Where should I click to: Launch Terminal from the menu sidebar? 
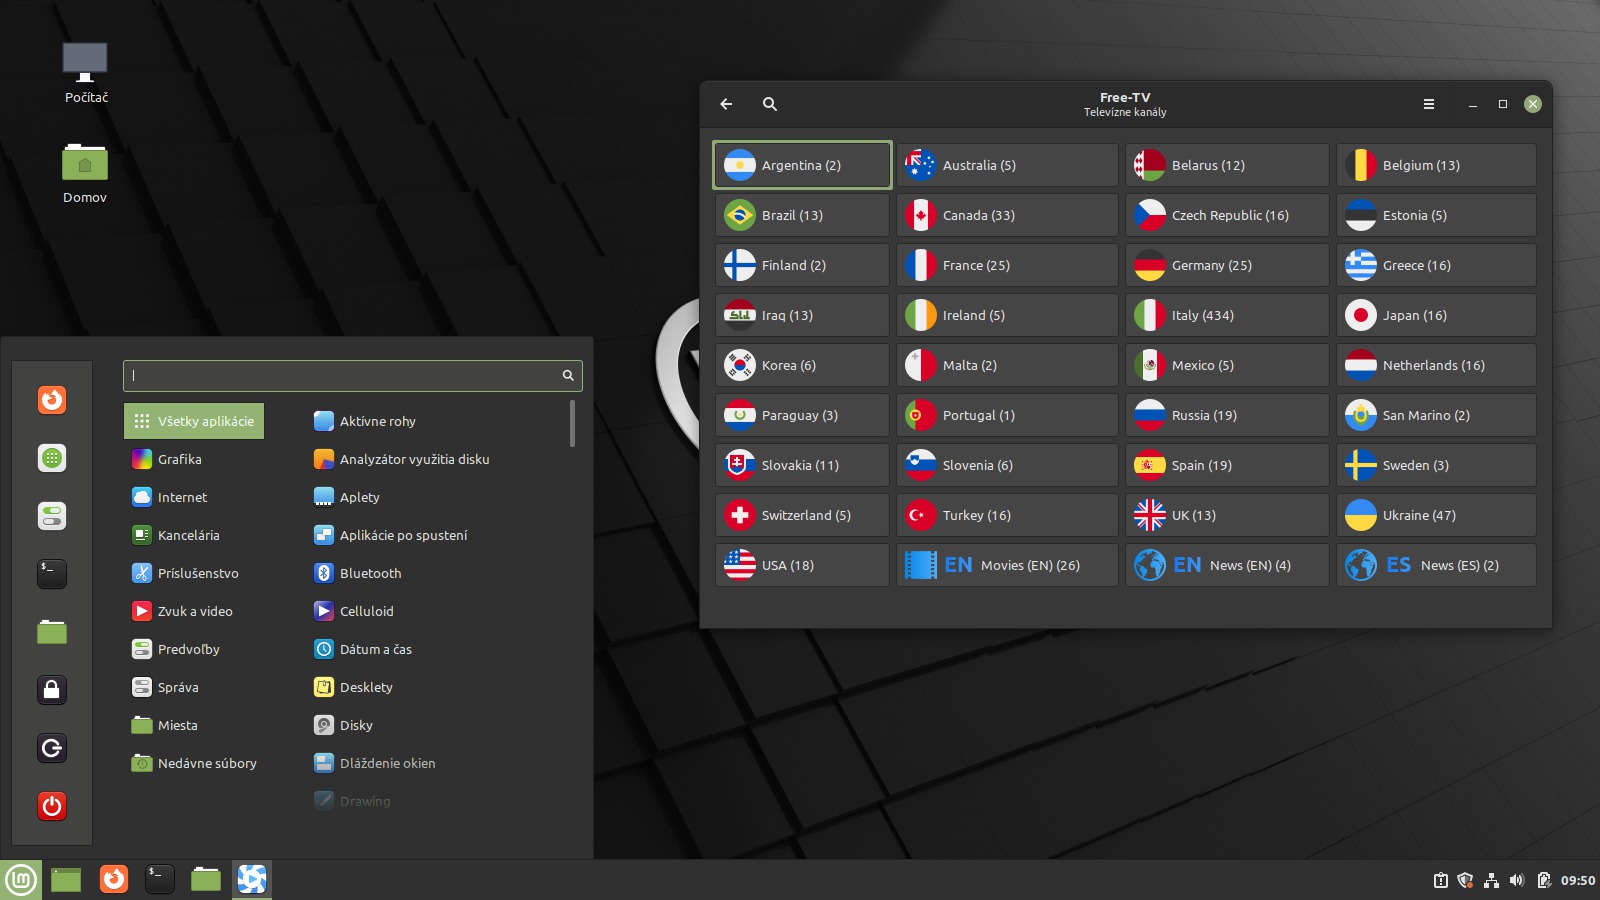tap(52, 574)
